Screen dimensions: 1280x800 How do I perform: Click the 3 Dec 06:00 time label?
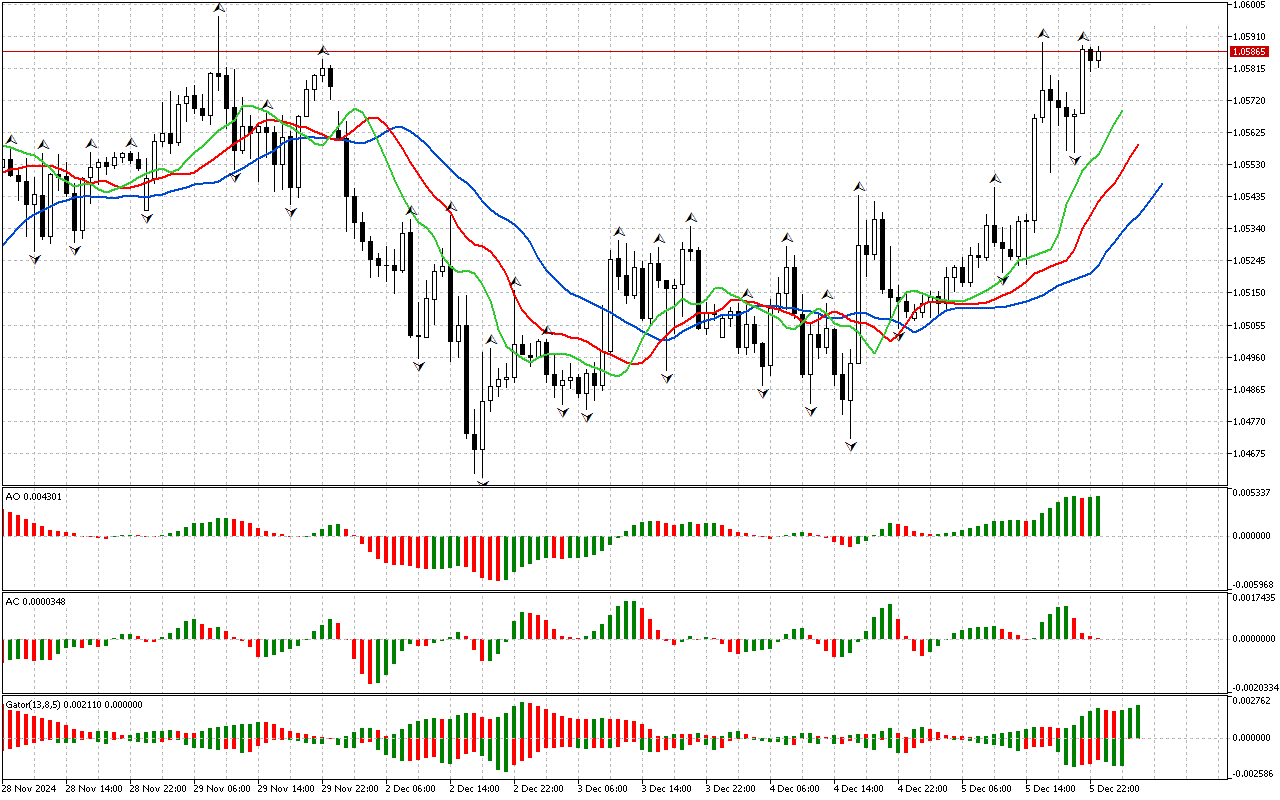(x=602, y=789)
